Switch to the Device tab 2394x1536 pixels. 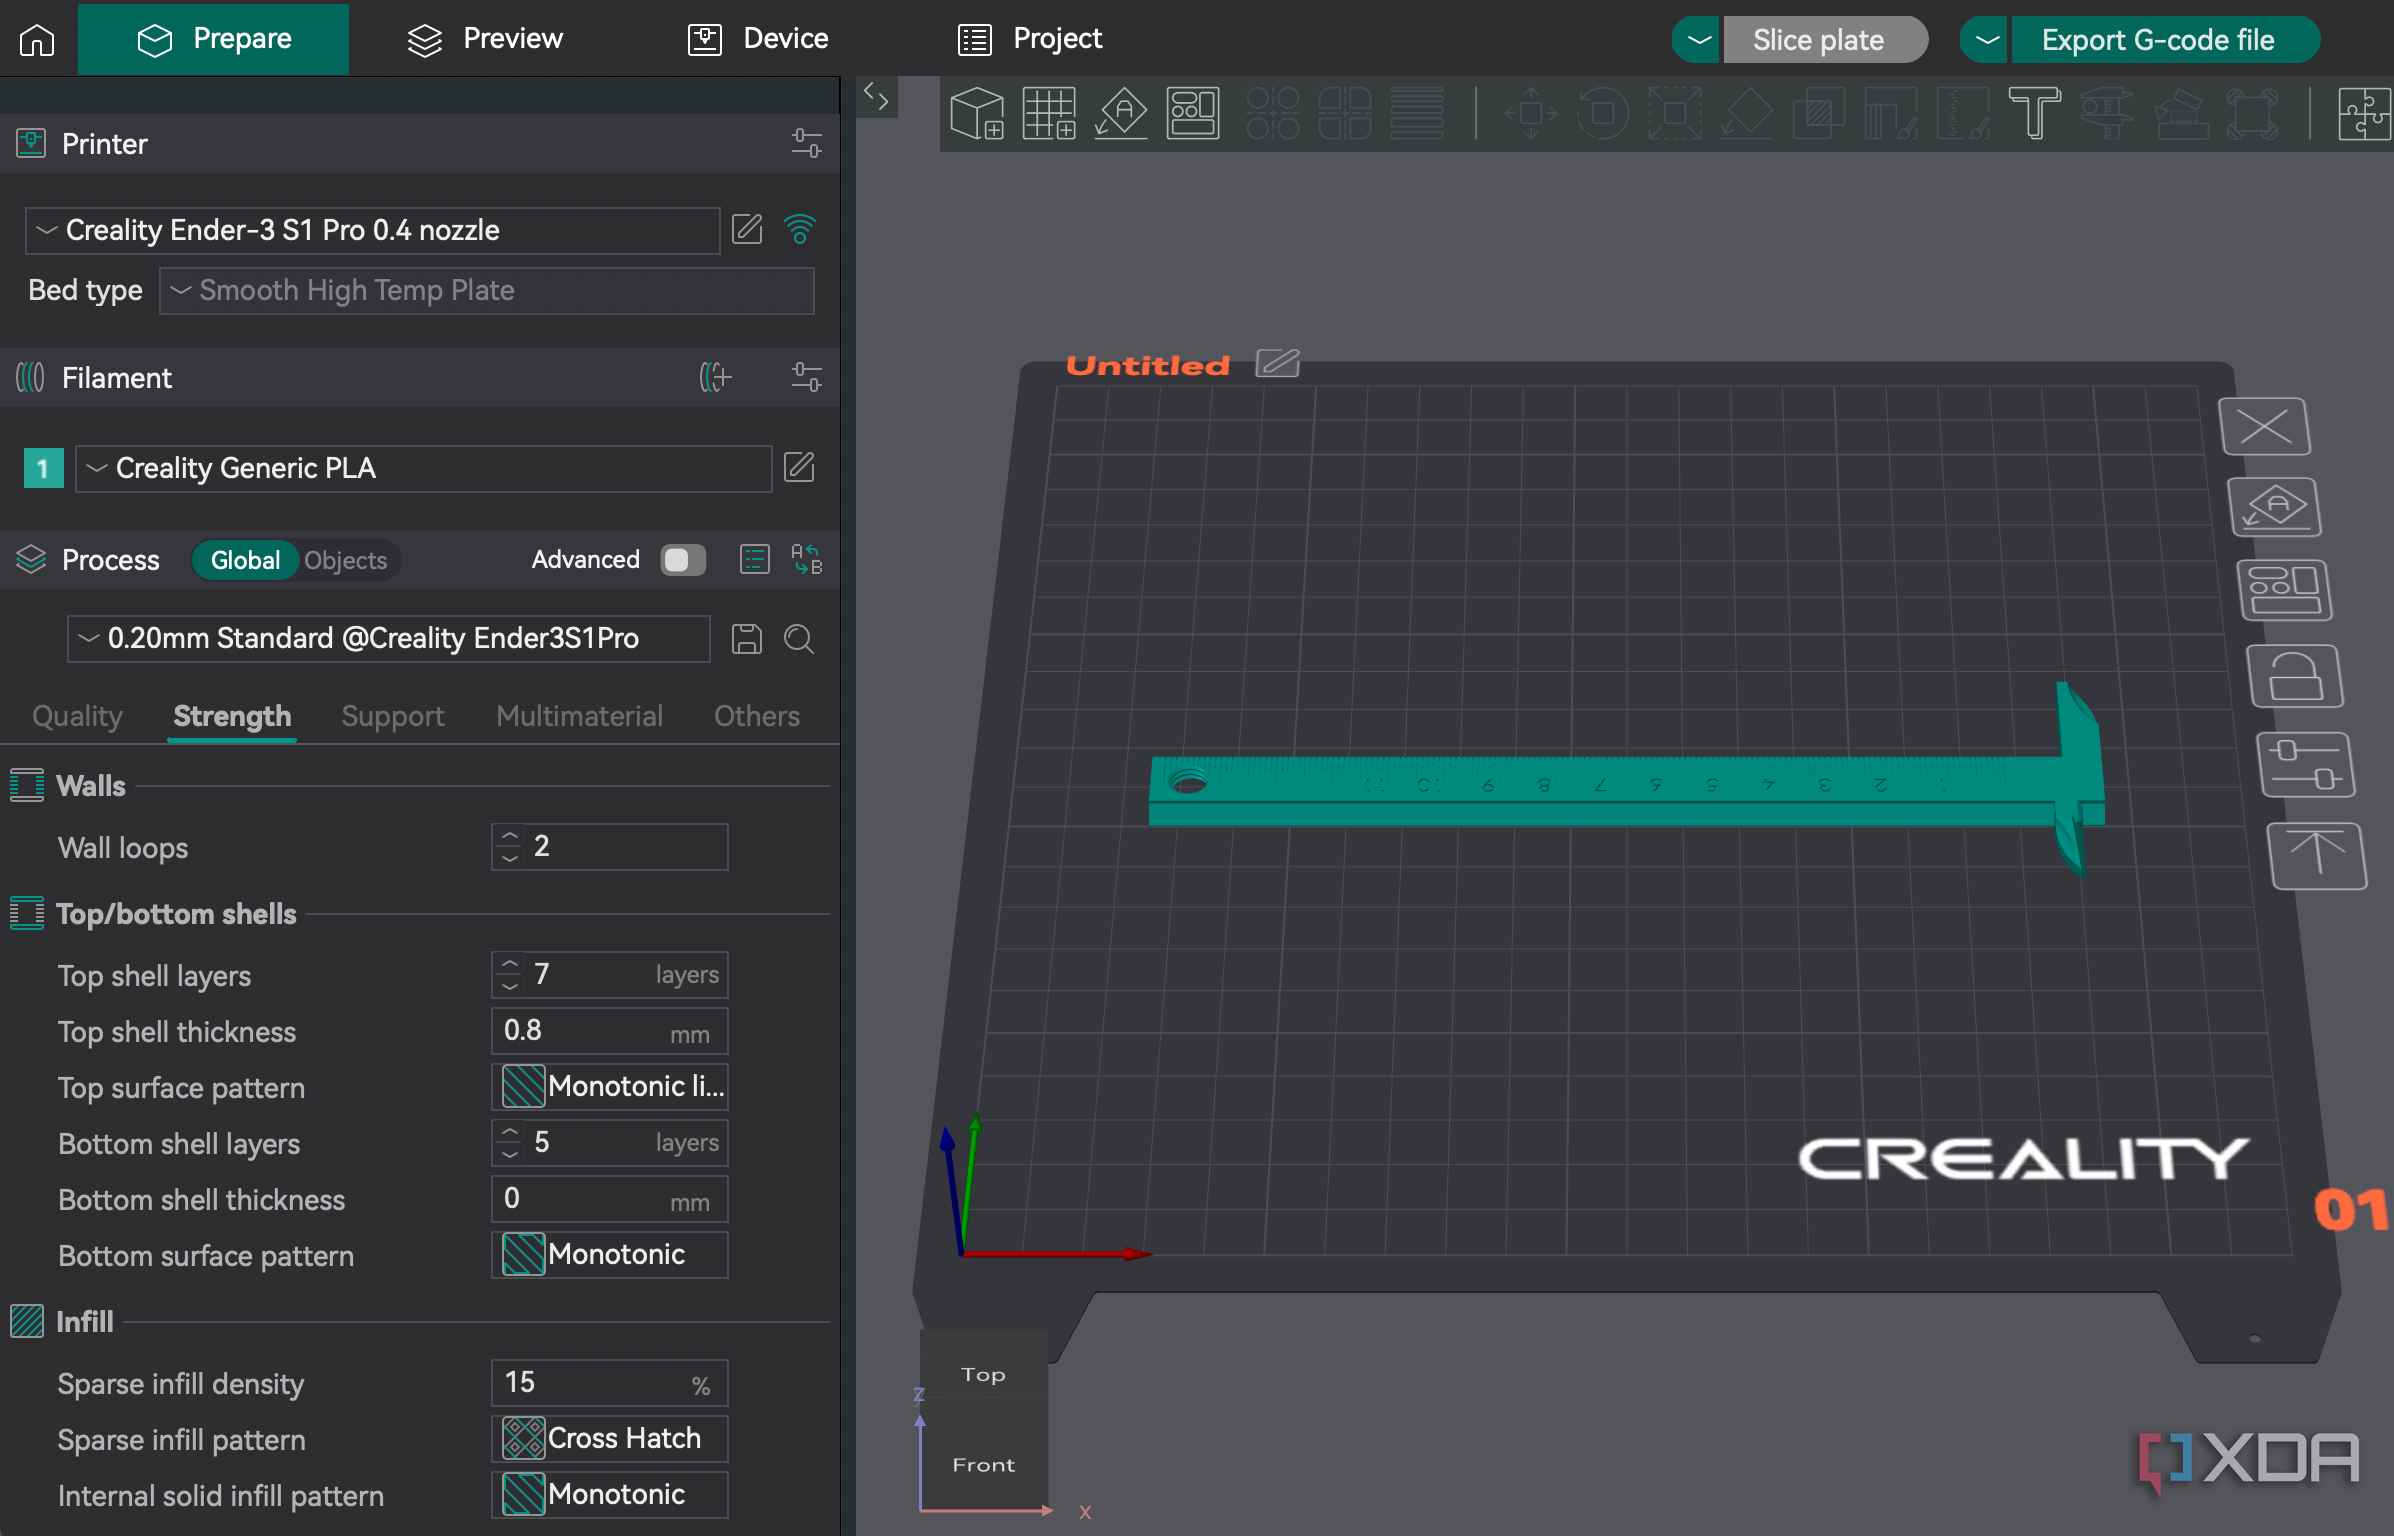point(758,39)
